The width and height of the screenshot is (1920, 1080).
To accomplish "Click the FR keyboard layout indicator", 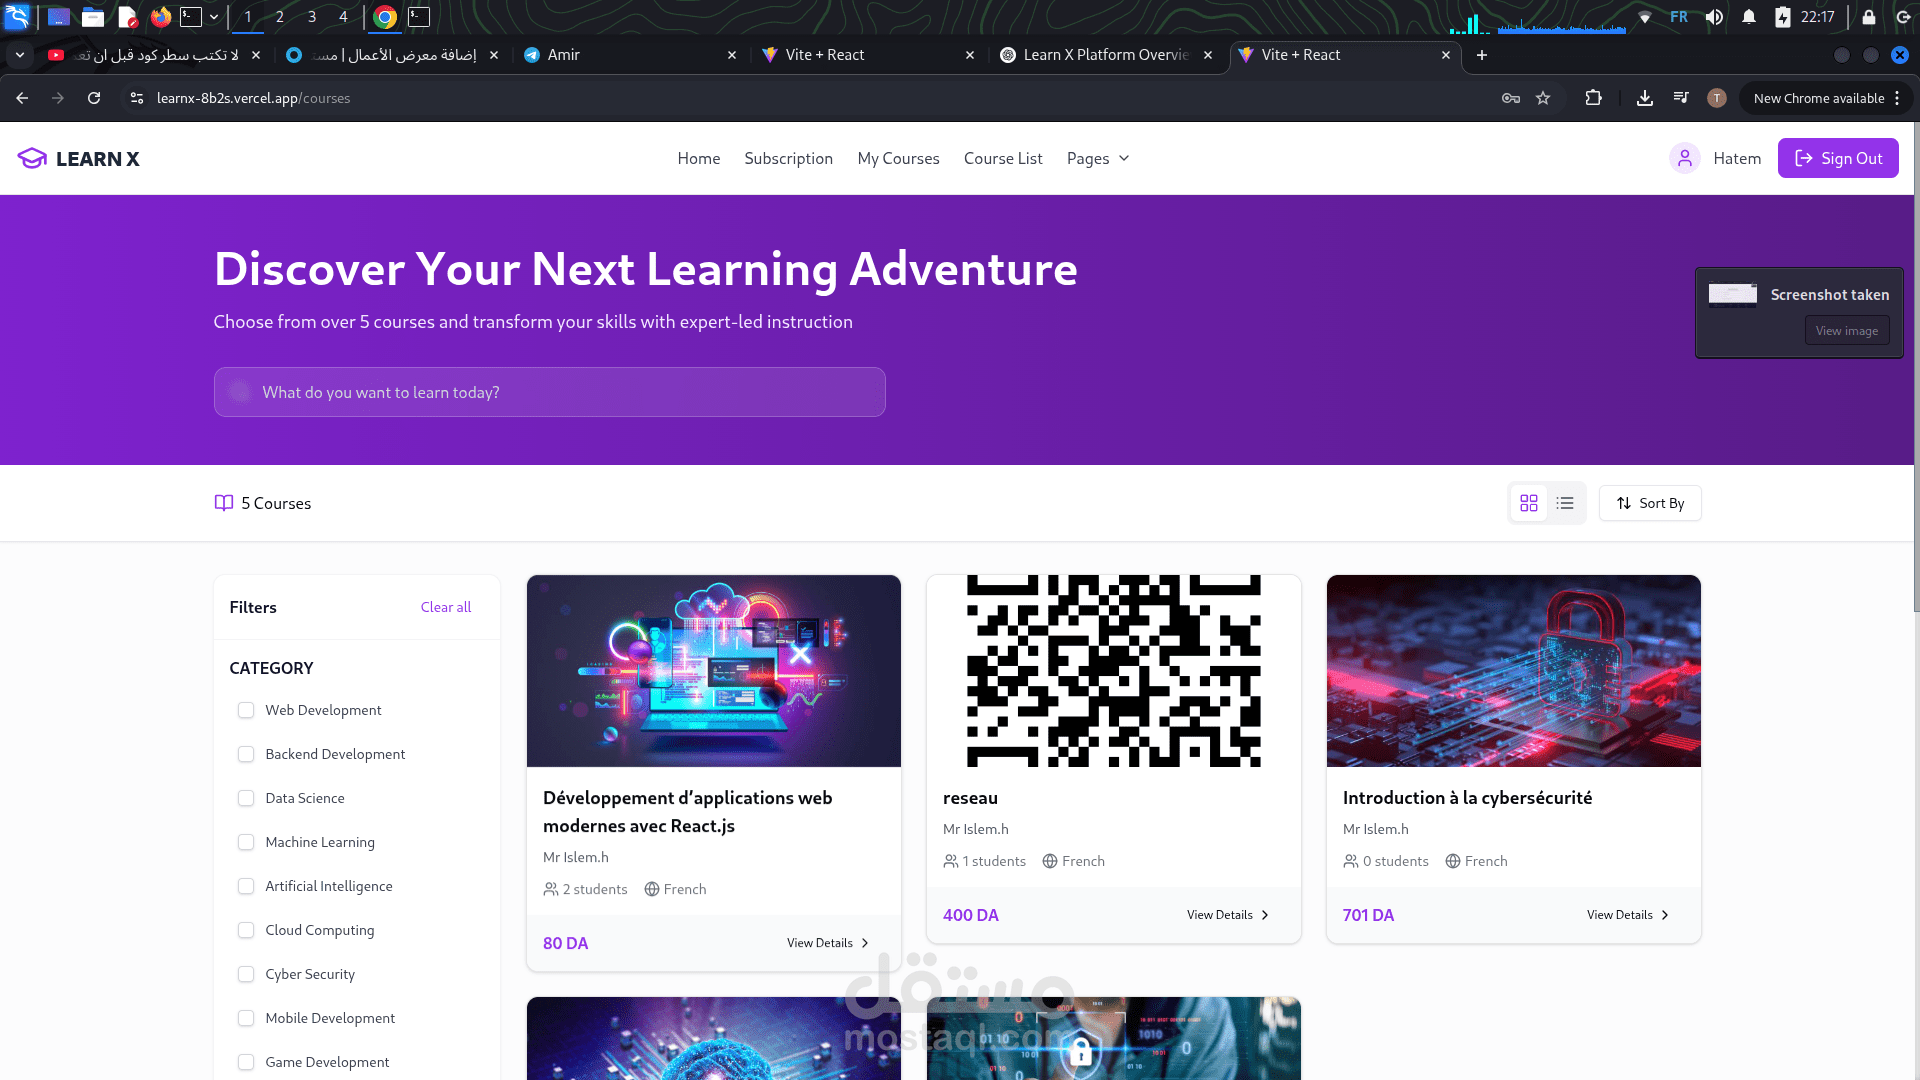I will 1679,17.
